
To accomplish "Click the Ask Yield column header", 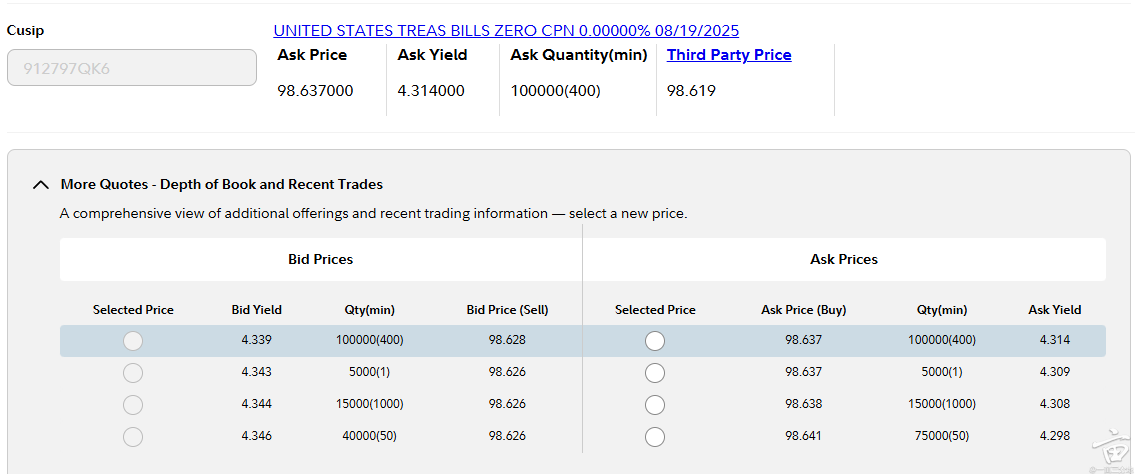I will tap(1054, 310).
